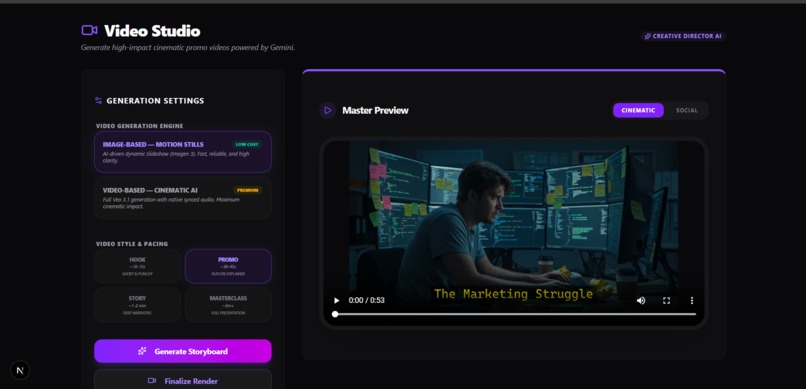Click the Video Studio heading

click(x=152, y=31)
